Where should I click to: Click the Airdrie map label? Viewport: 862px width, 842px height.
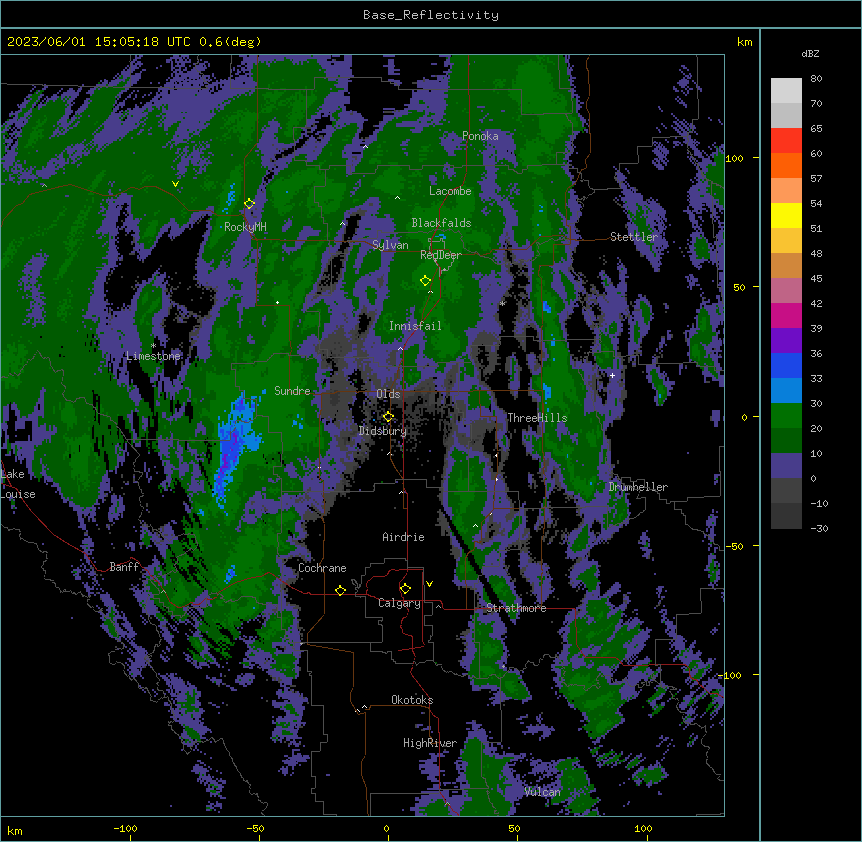point(403,537)
